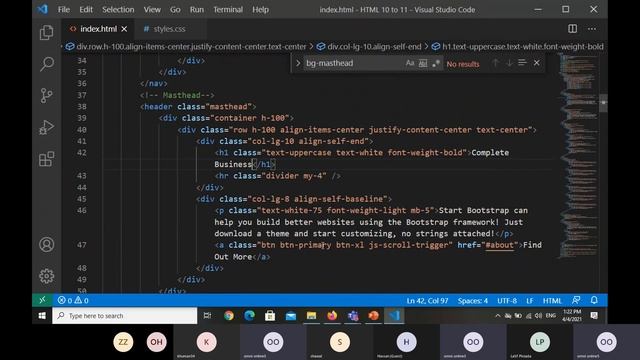Open the Go menu
Image resolution: width=640 pixels, height=360 pixels.
click(175, 9)
